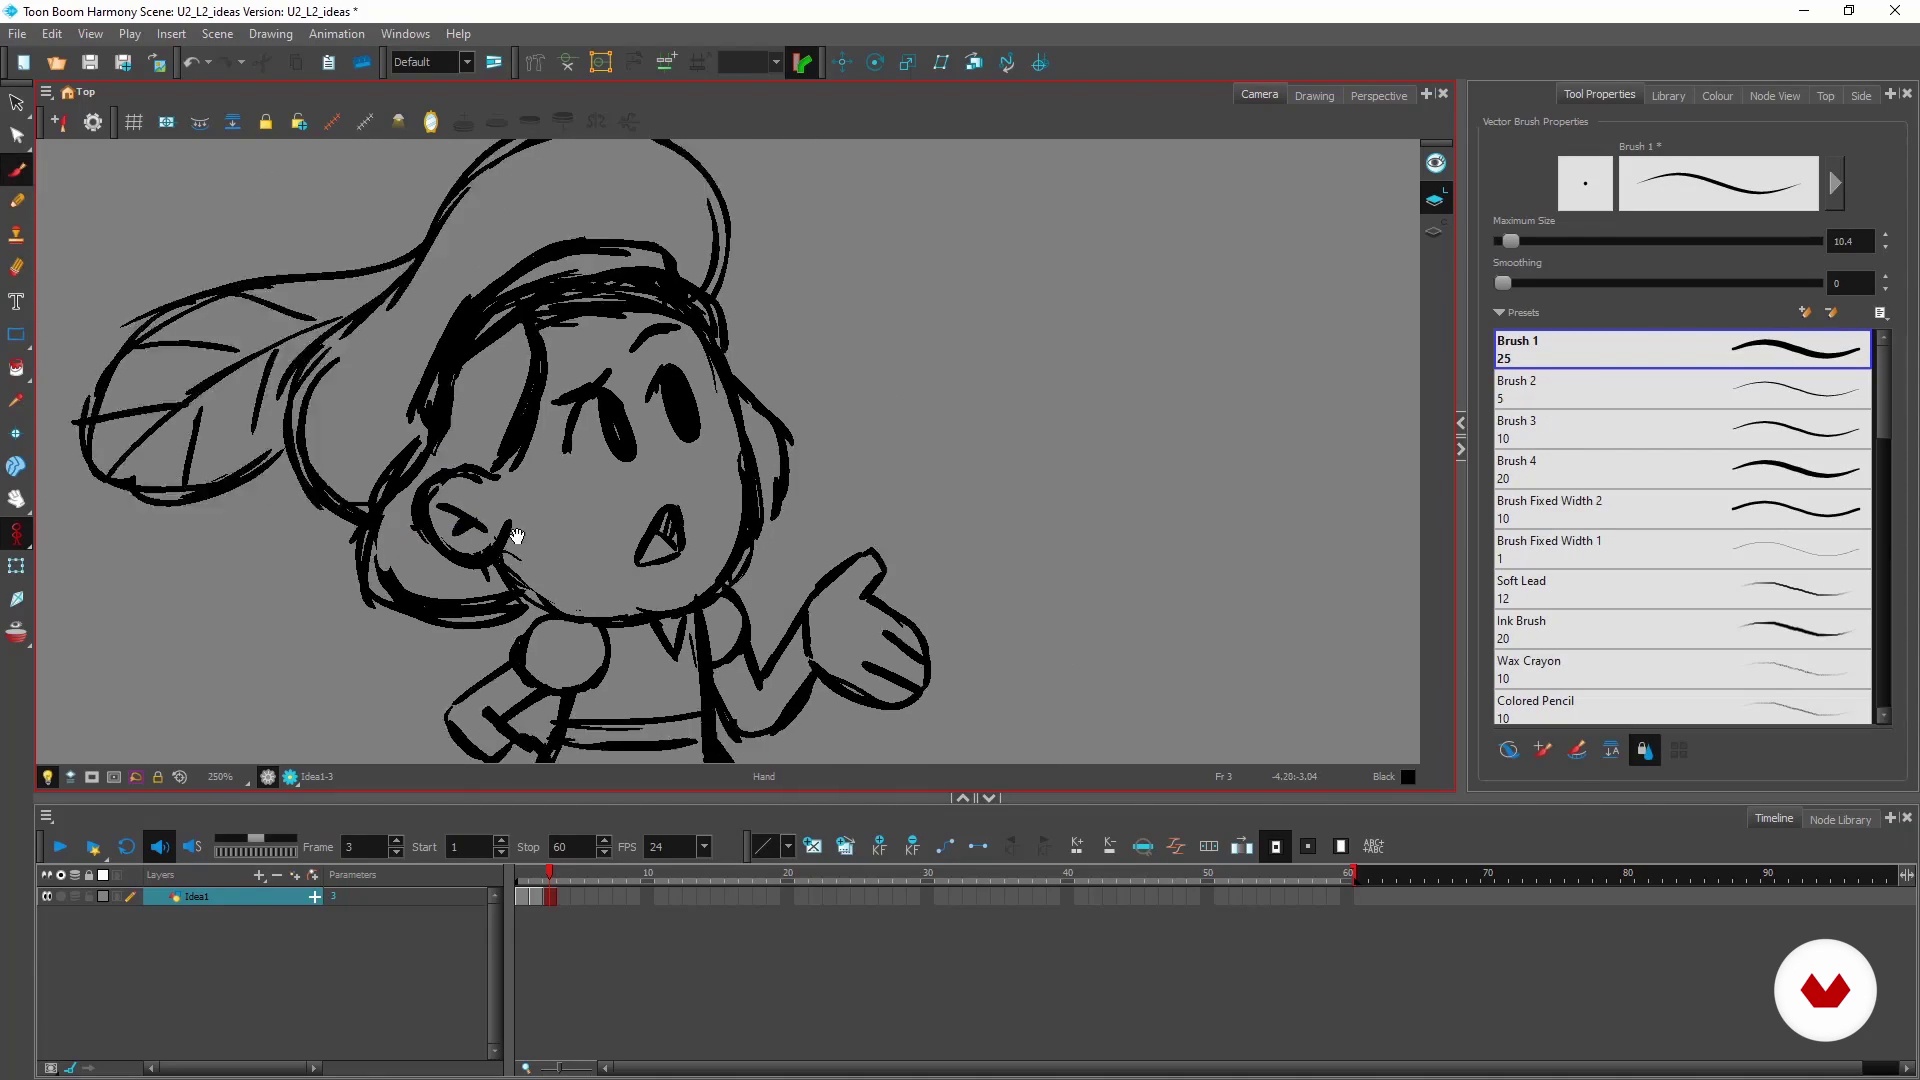Viewport: 1920px width, 1080px height.
Task: Open the Default workspace dropdown
Action: click(466, 62)
